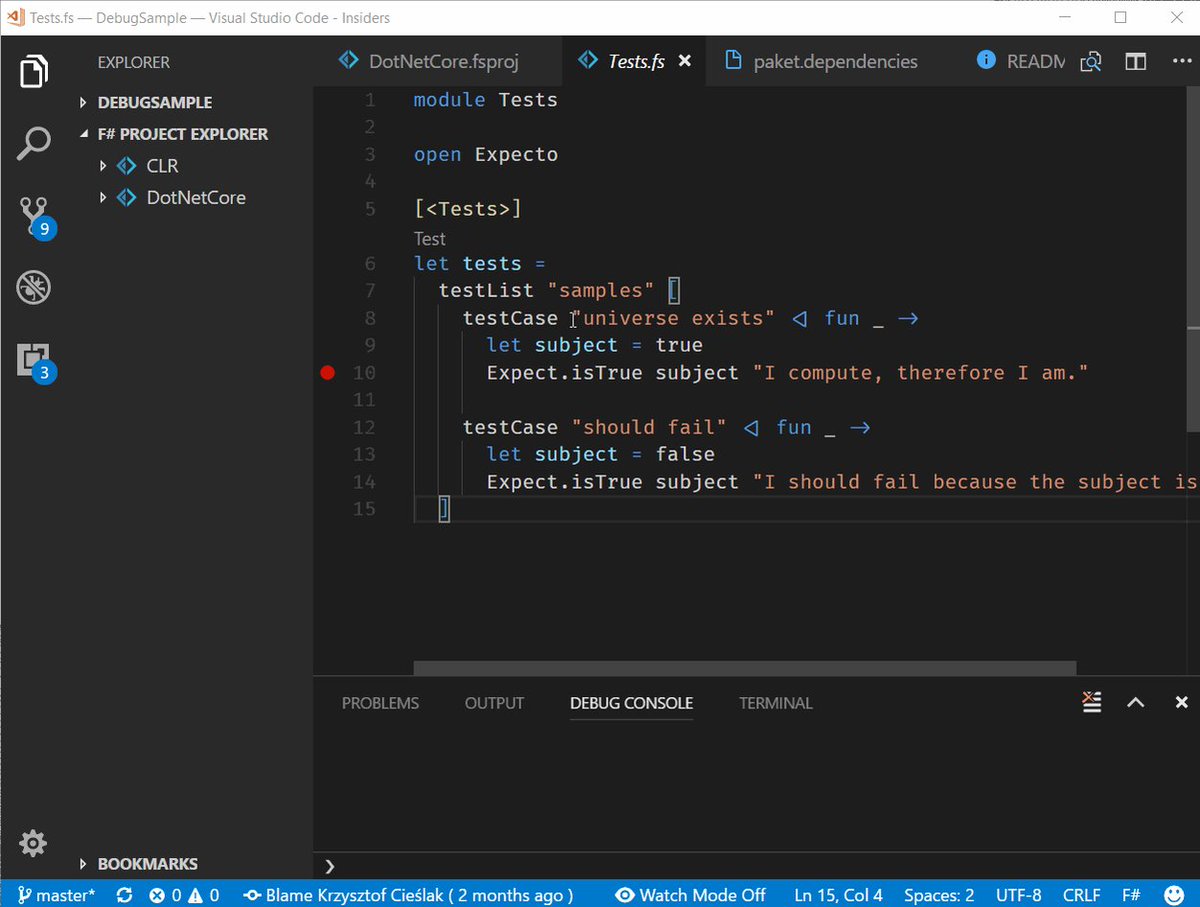Open the TERMINAL panel tab
This screenshot has height=907, width=1200.
pyautogui.click(x=776, y=703)
